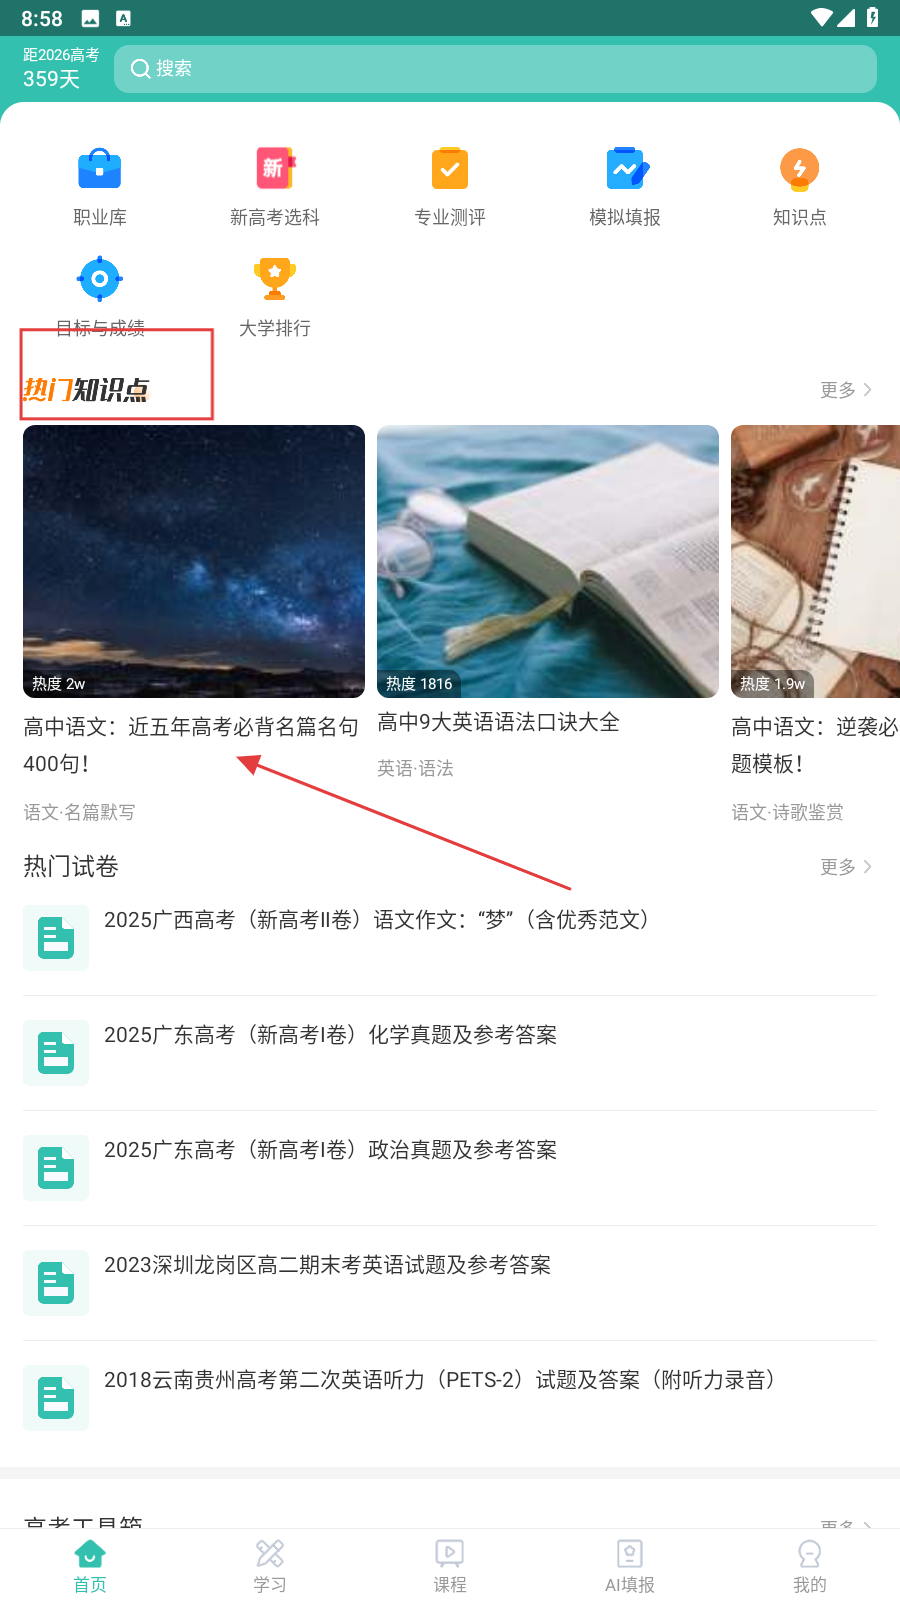Tap the search magnifier icon
This screenshot has width=900, height=1600.
(x=141, y=68)
